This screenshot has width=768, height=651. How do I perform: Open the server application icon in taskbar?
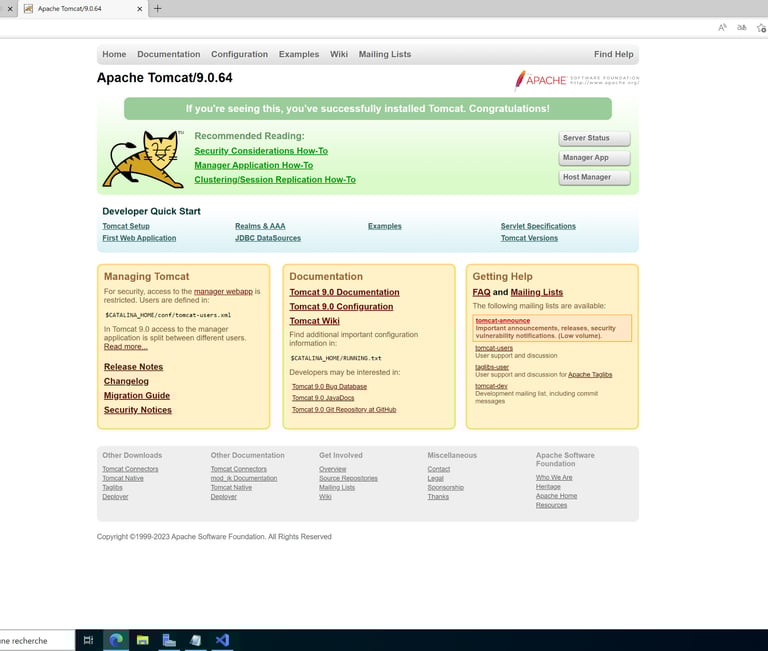point(169,640)
